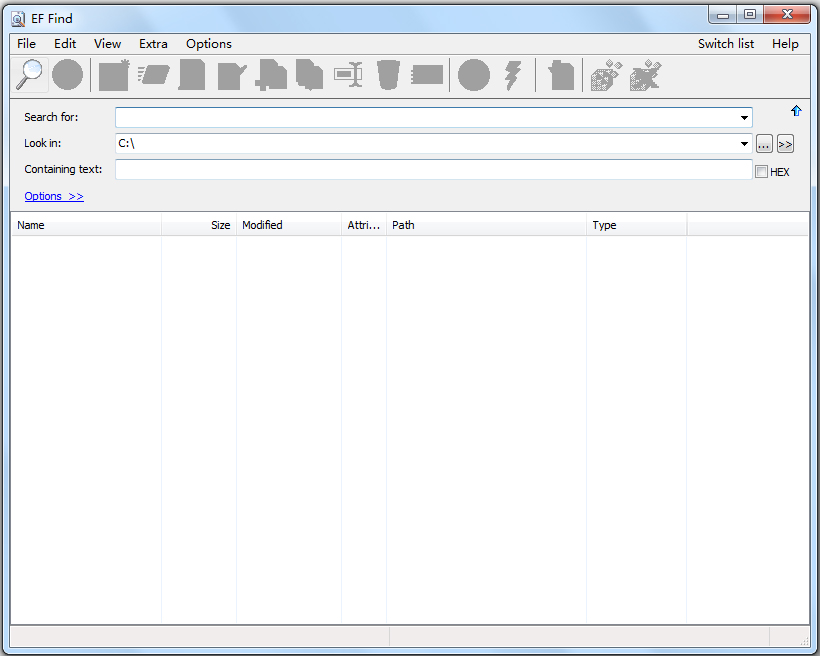The width and height of the screenshot is (820, 656).
Task: Sort results by the Type column
Action: (x=636, y=225)
